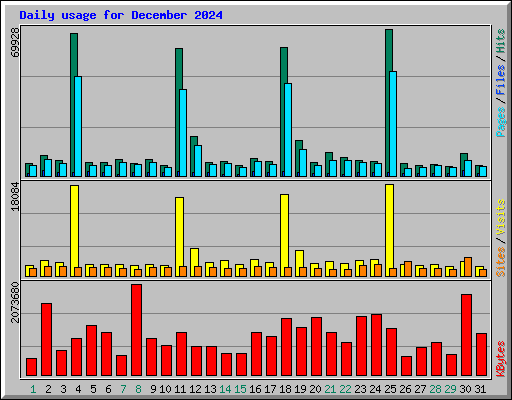512x400 pixels.
Task: Click day 11 on the date axis
Action: (180, 389)
